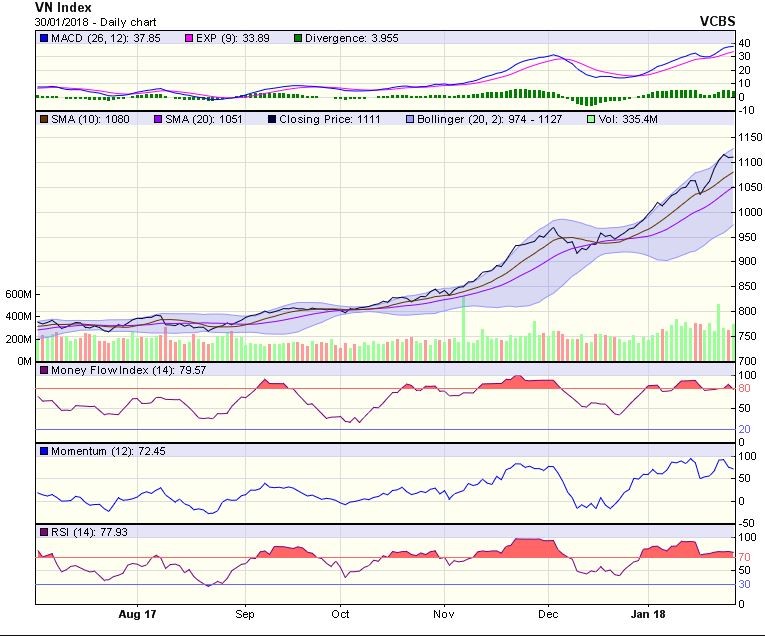
Task: Click the 600M volume axis label
Action: [18, 295]
